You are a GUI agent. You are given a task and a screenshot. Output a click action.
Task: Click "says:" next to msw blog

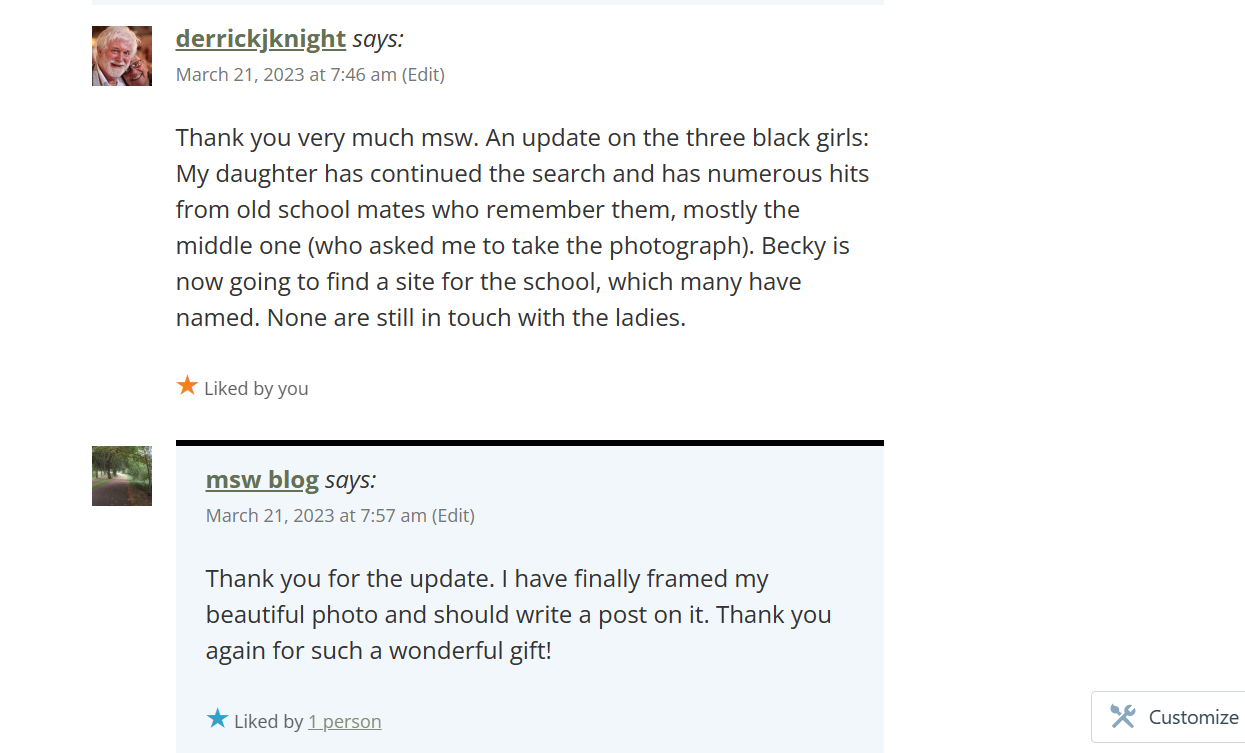[x=350, y=480]
